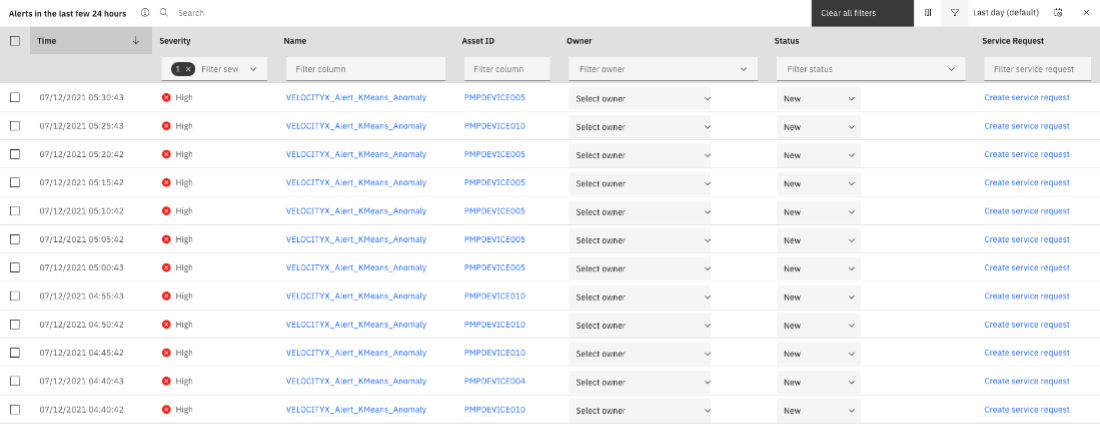Create service request for 04:55:43 alert

1027,296
